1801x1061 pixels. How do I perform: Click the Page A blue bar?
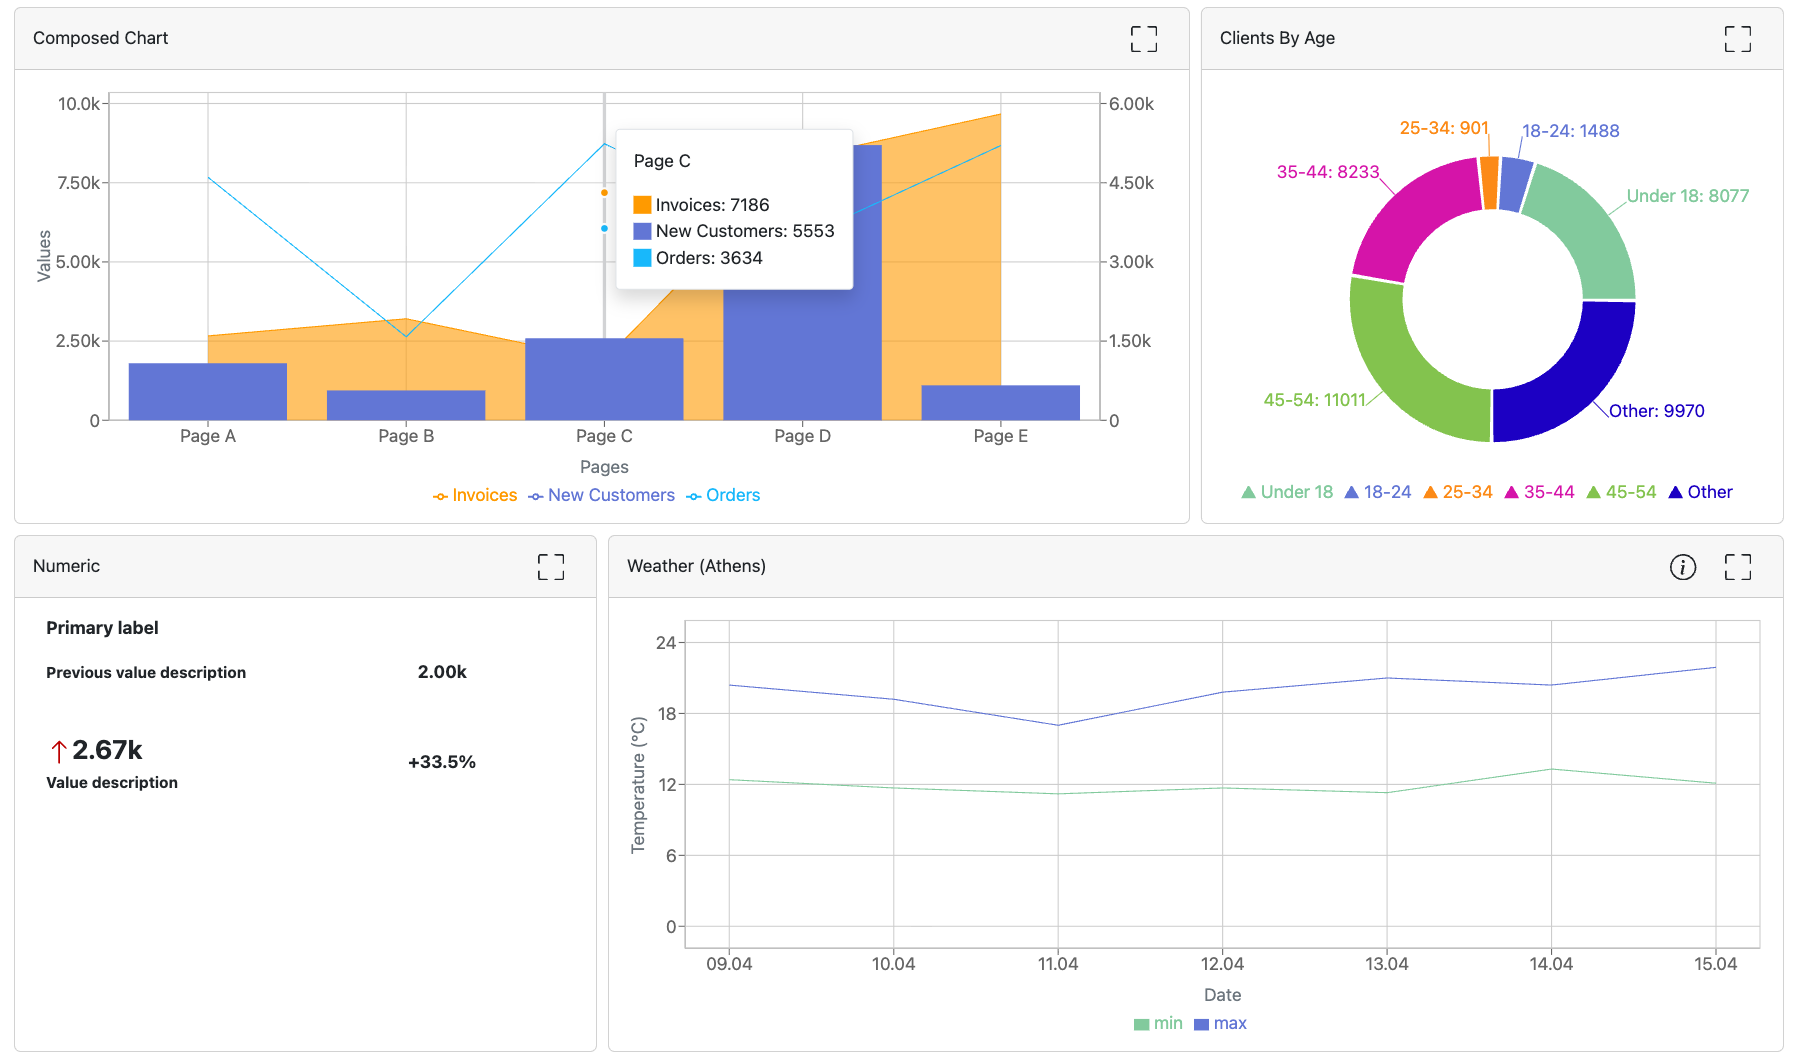click(x=208, y=392)
